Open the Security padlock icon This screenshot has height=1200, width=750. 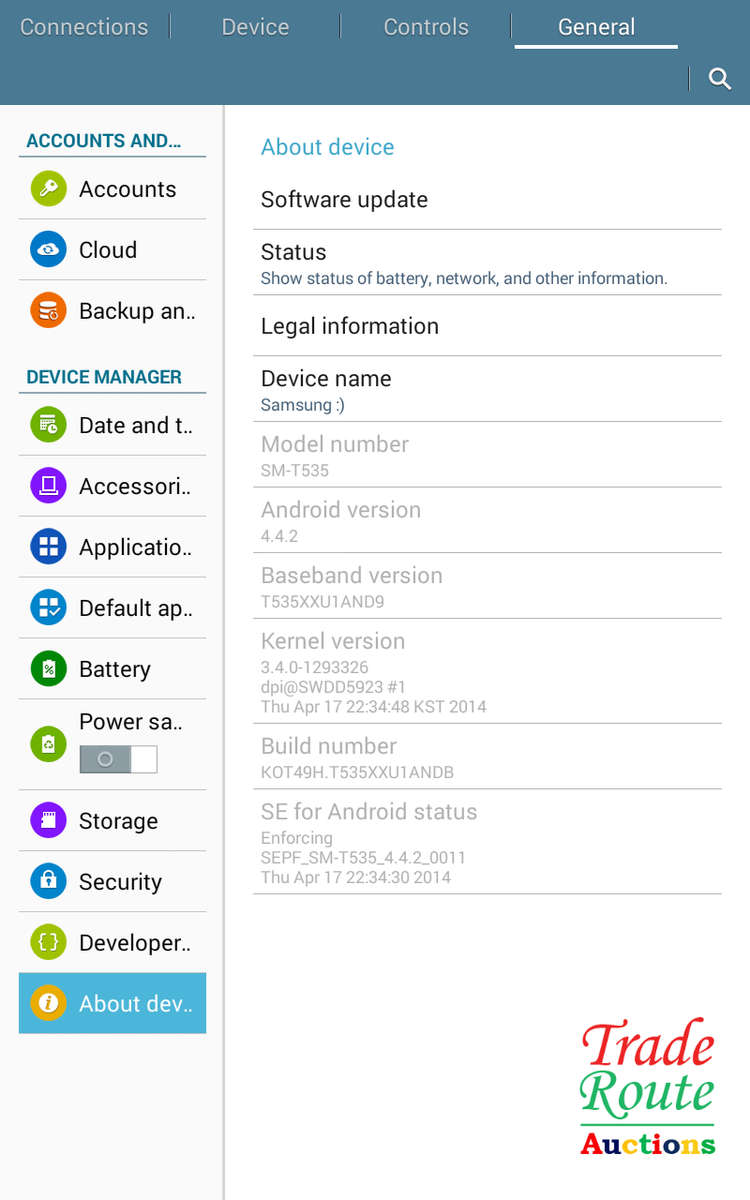click(x=46, y=882)
